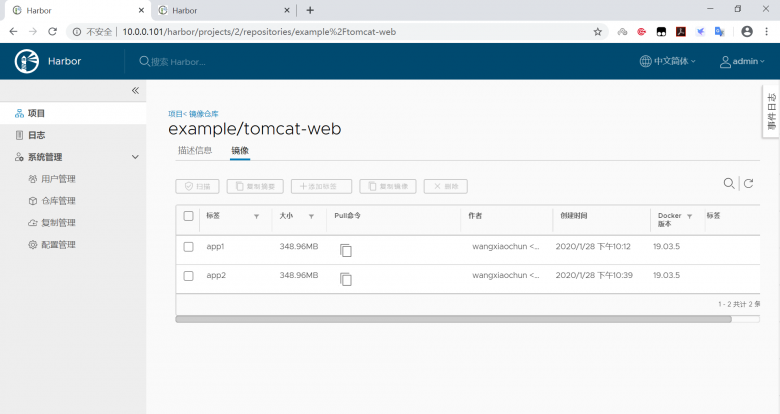Image resolution: width=780 pixels, height=414 pixels.
Task: Click the cloud extension icon
Action: click(622, 32)
